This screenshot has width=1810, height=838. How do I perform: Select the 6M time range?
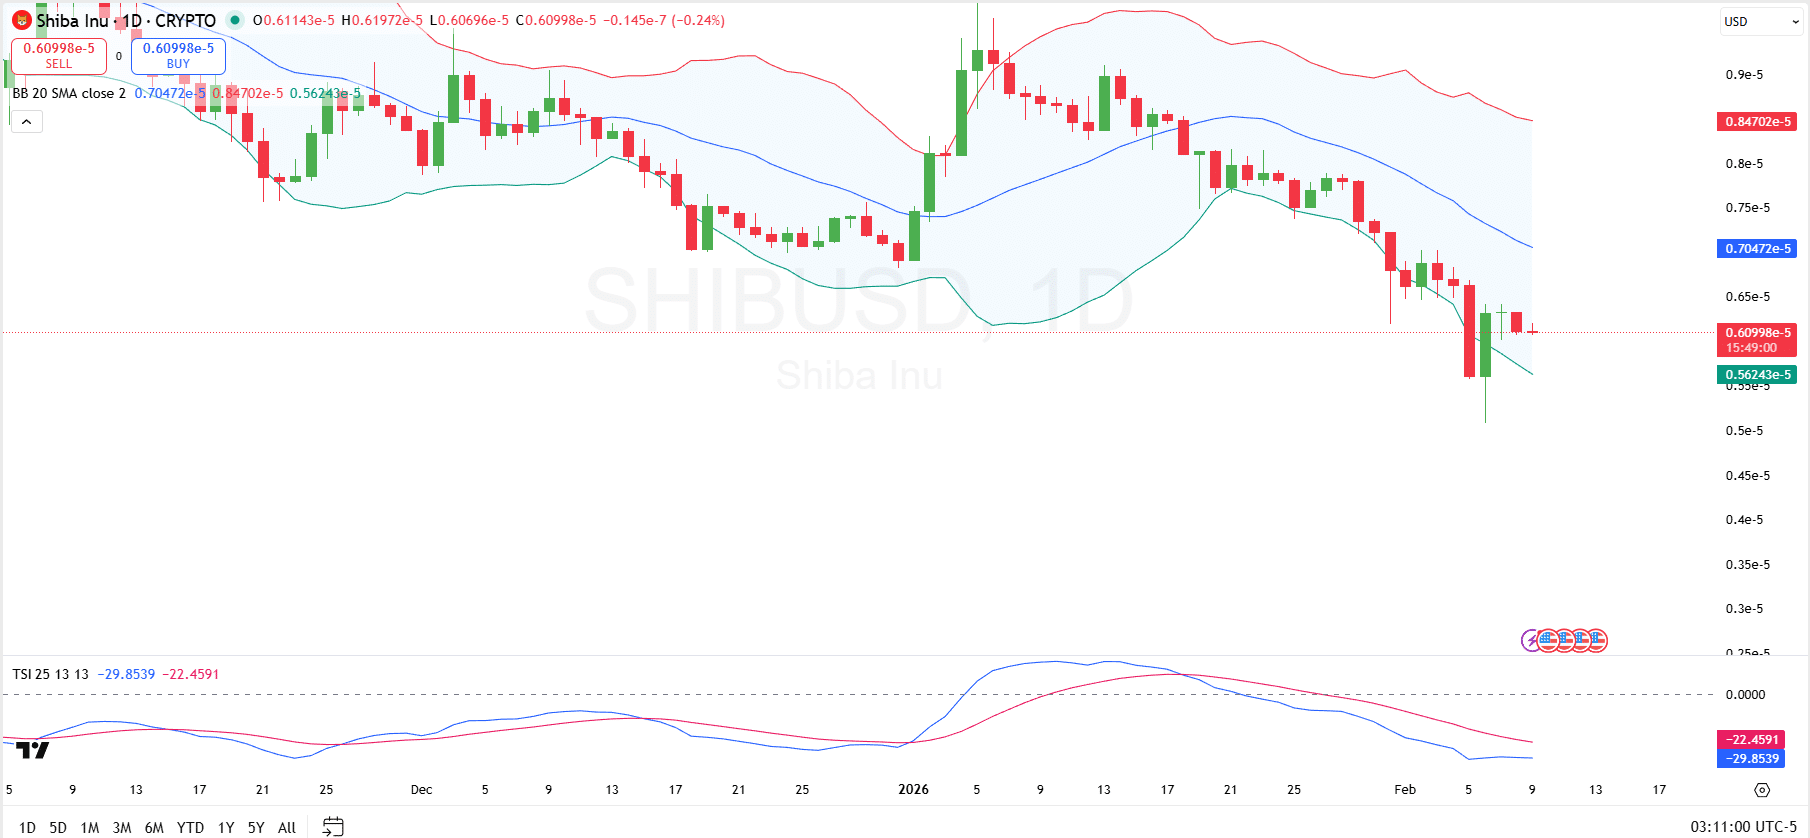click(154, 827)
